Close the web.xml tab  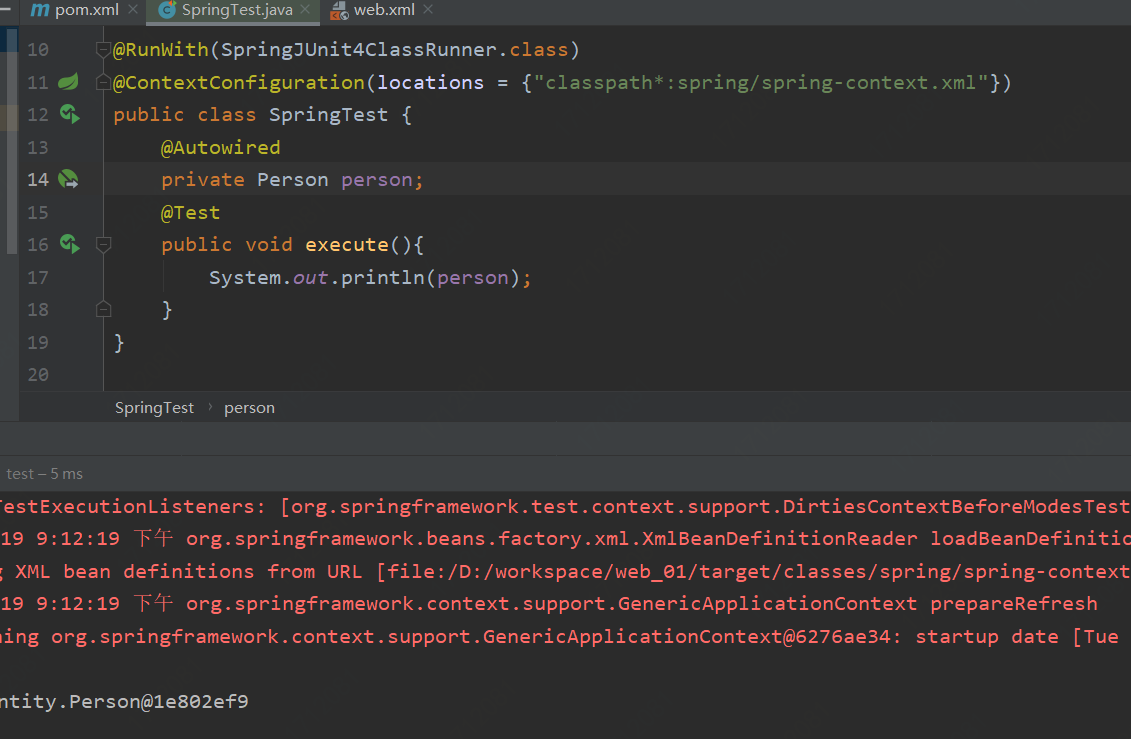point(428,9)
